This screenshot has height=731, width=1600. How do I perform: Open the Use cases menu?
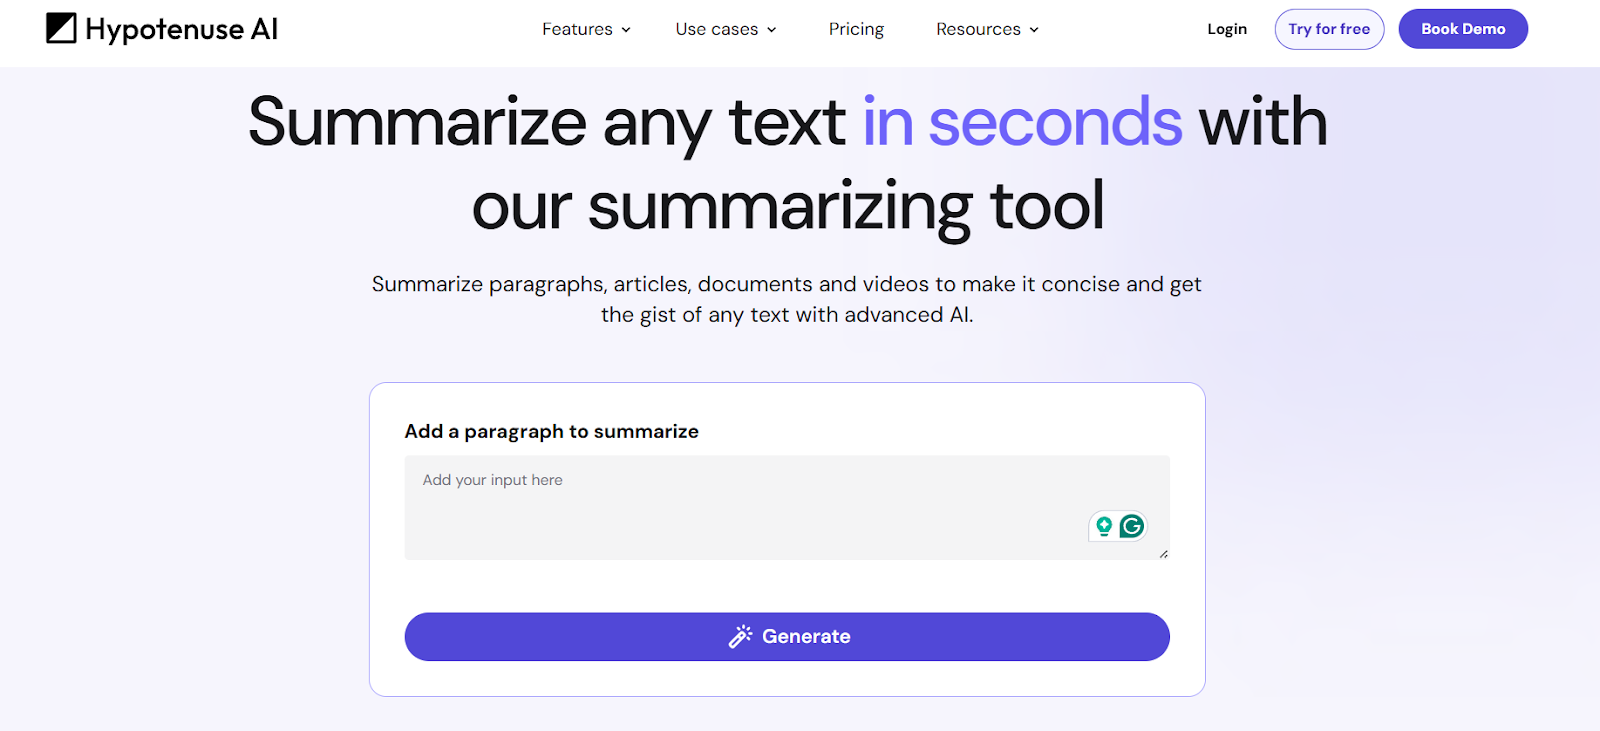pyautogui.click(x=716, y=29)
